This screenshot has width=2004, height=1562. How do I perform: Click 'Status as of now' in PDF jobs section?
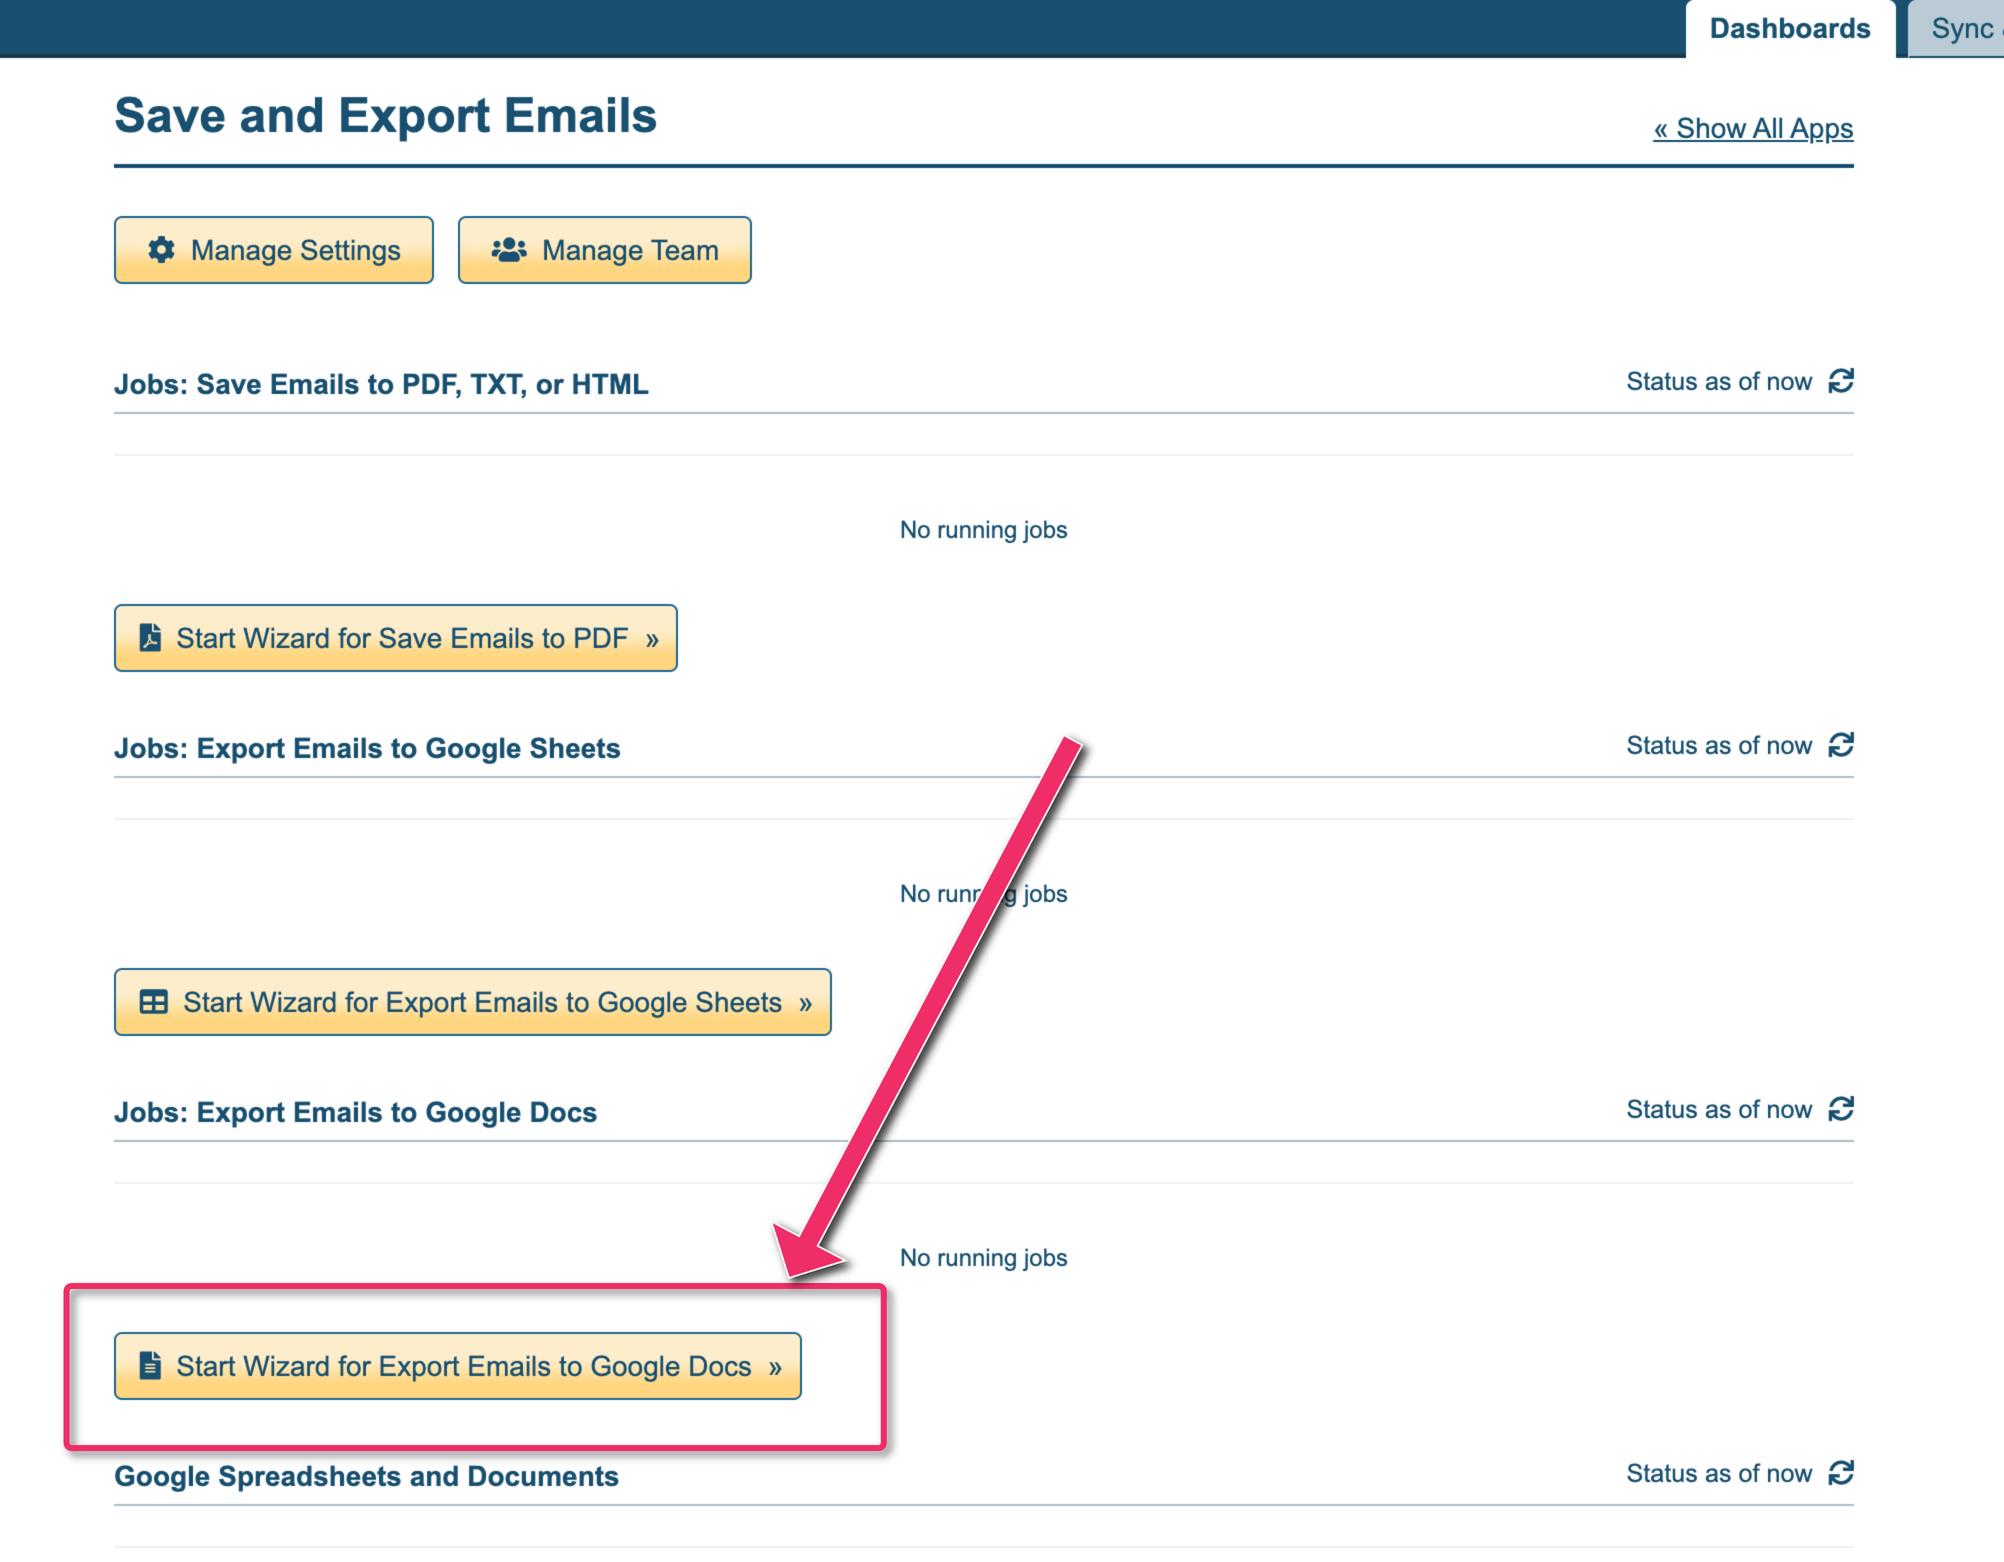click(x=1719, y=382)
